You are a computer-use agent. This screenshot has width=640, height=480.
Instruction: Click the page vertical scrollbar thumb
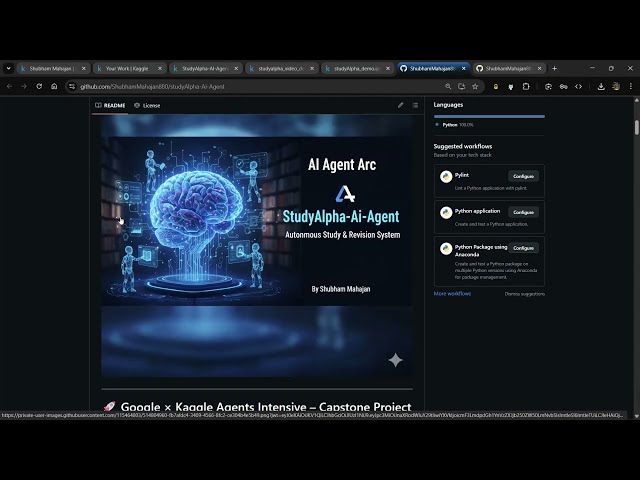637,127
